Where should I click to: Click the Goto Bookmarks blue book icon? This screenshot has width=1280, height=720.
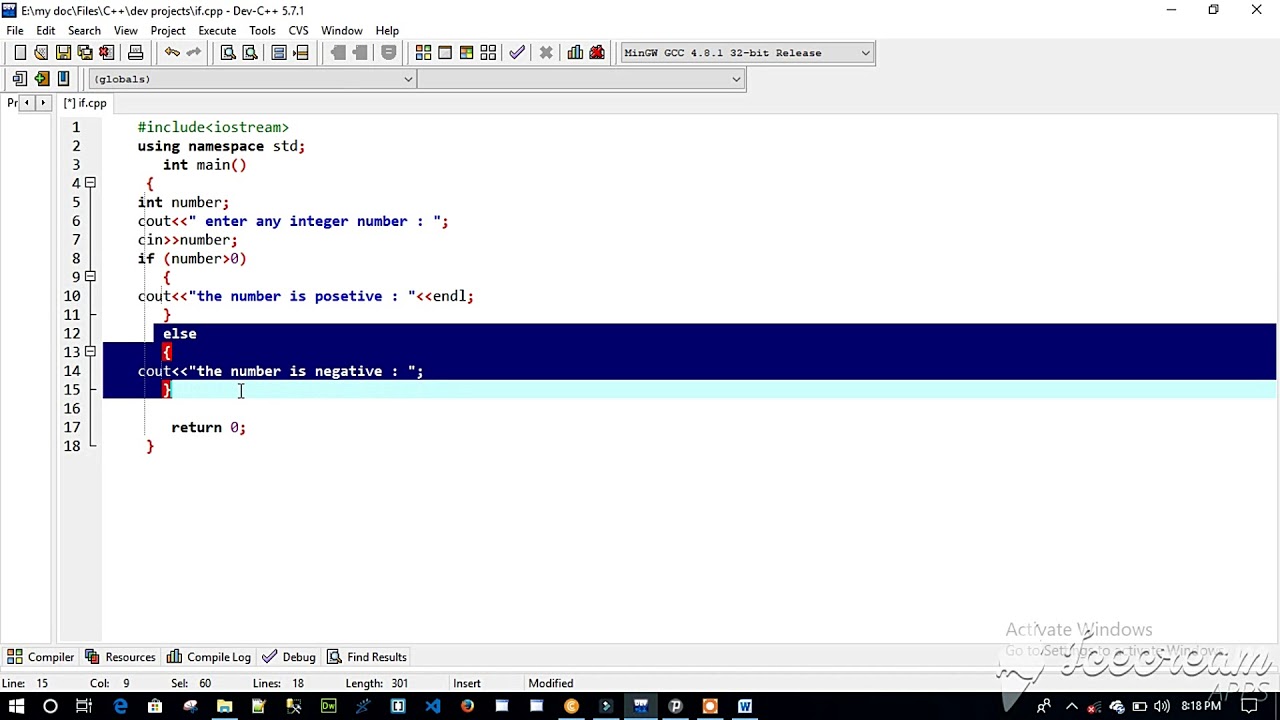pyautogui.click(x=64, y=79)
